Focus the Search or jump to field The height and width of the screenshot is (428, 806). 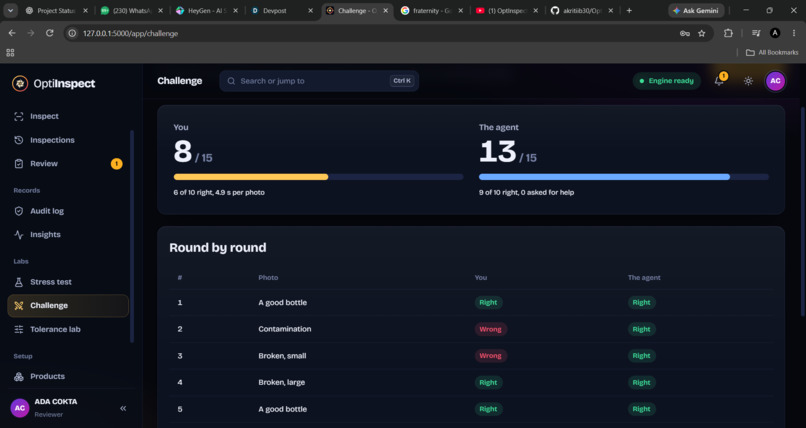click(319, 81)
